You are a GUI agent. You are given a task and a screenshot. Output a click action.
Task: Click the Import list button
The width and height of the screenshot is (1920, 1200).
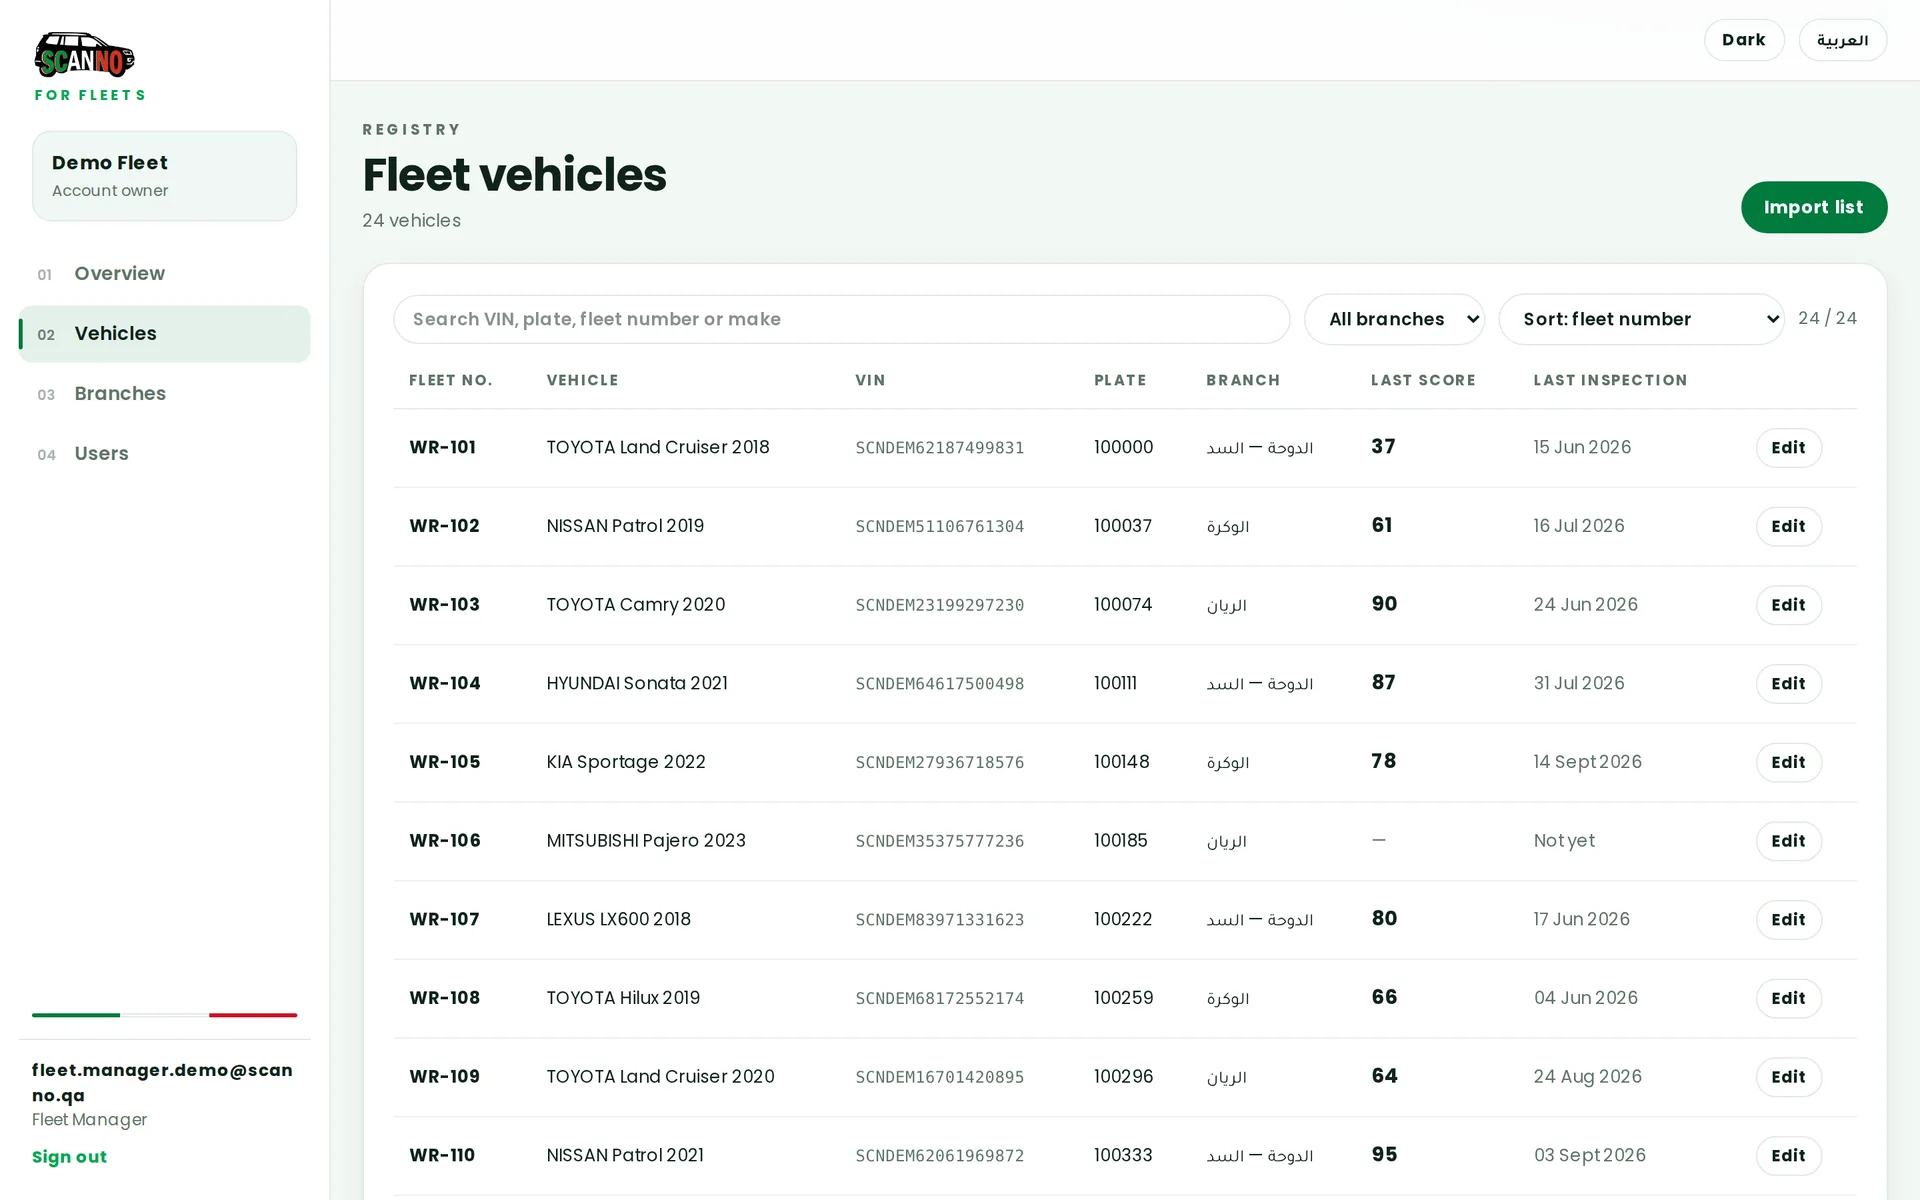[x=1813, y=207]
